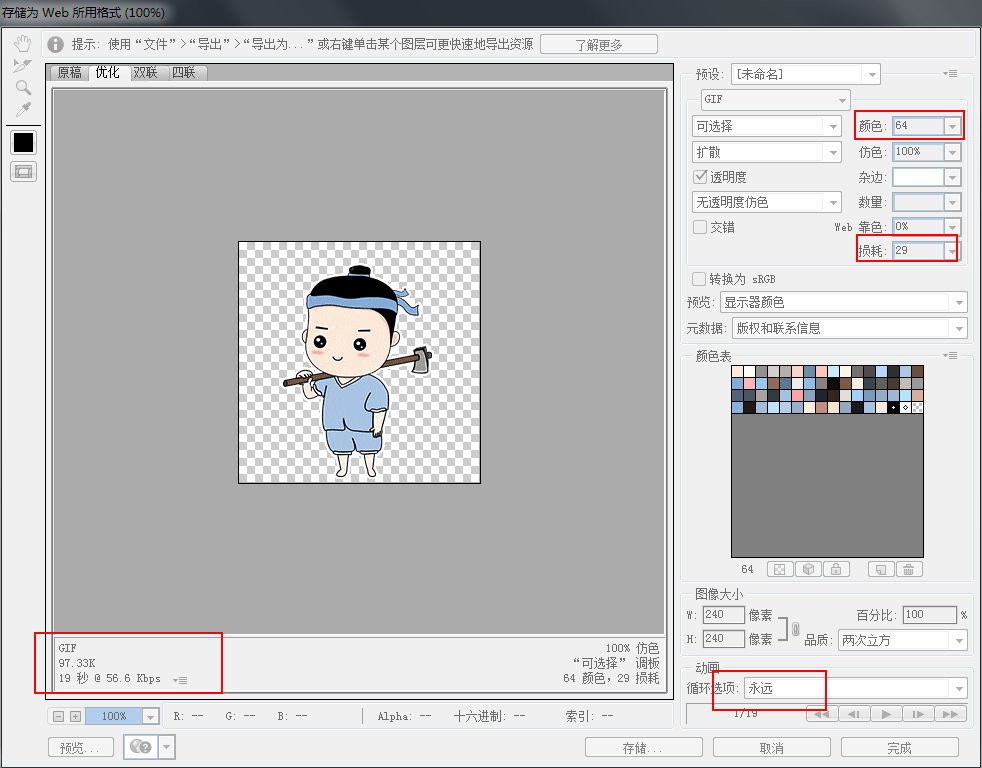The height and width of the screenshot is (768, 982).
Task: Click the 预览... button
Action: (x=81, y=747)
